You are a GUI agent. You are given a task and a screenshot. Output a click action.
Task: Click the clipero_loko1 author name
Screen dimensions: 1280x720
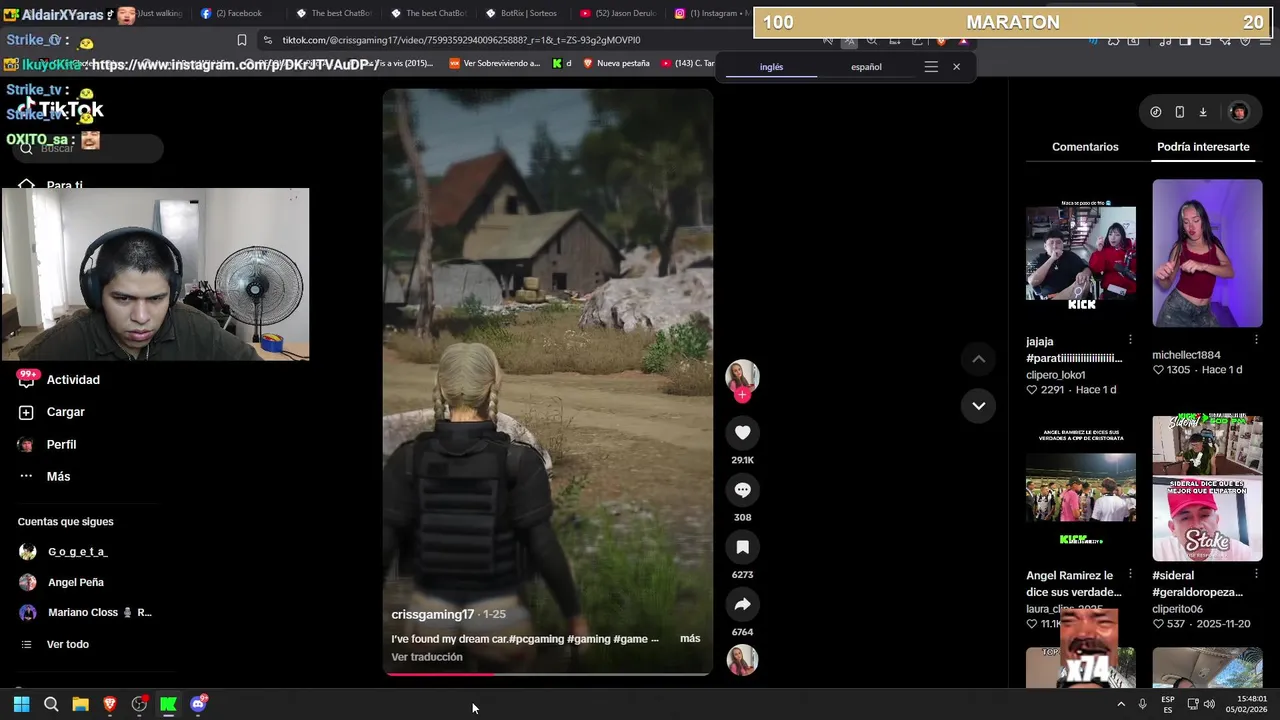point(1056,375)
